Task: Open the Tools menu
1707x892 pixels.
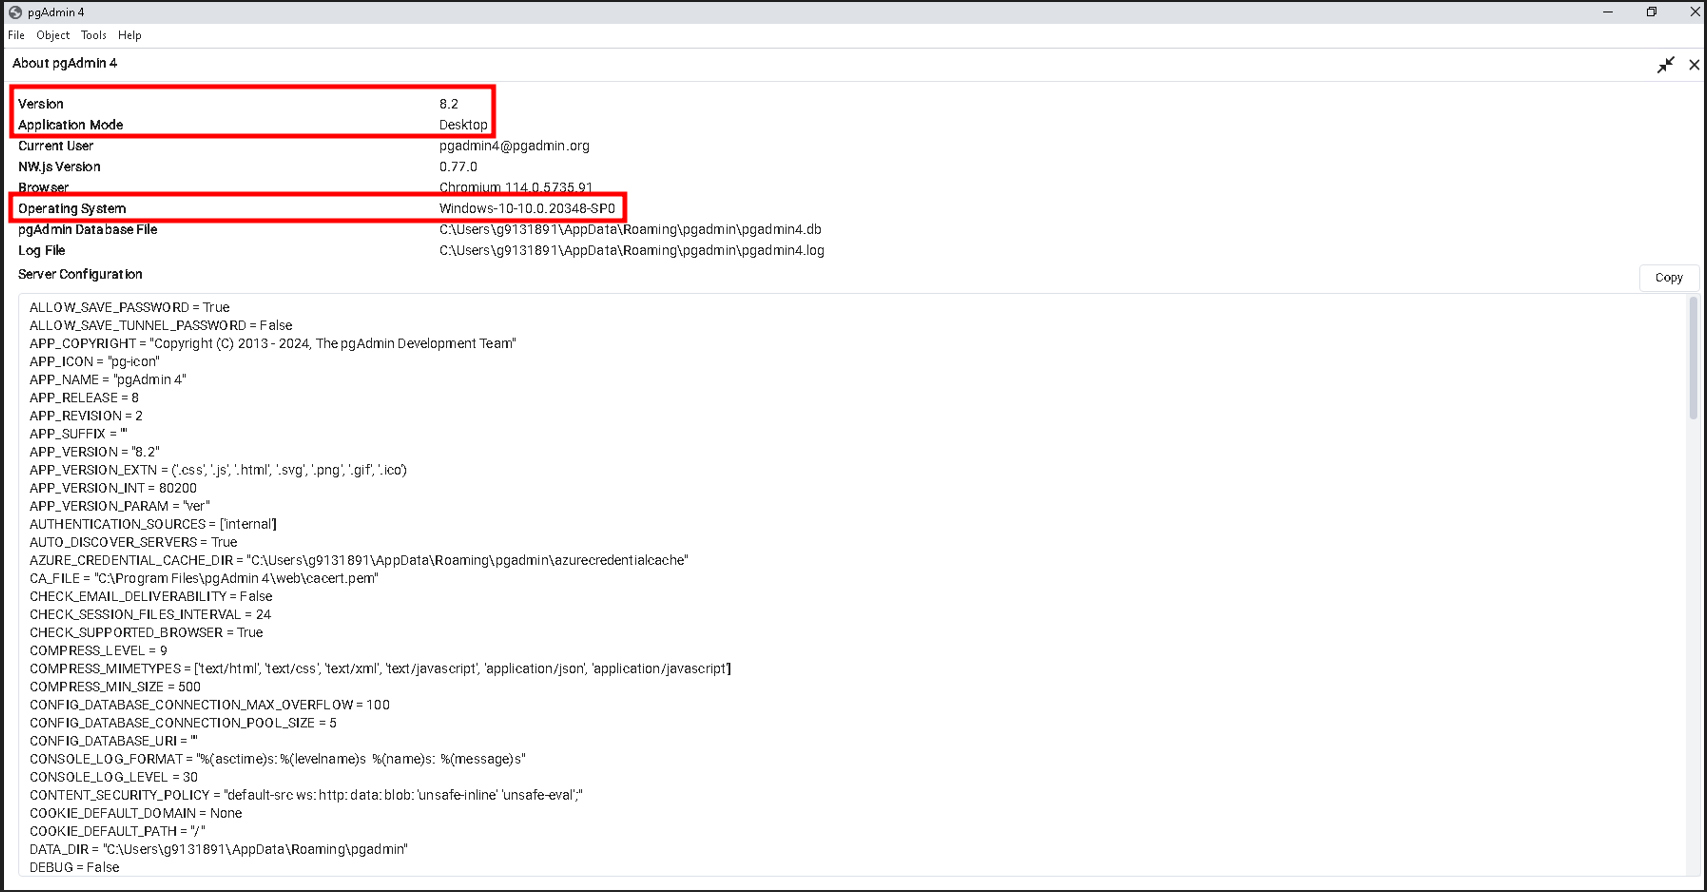Action: [93, 35]
